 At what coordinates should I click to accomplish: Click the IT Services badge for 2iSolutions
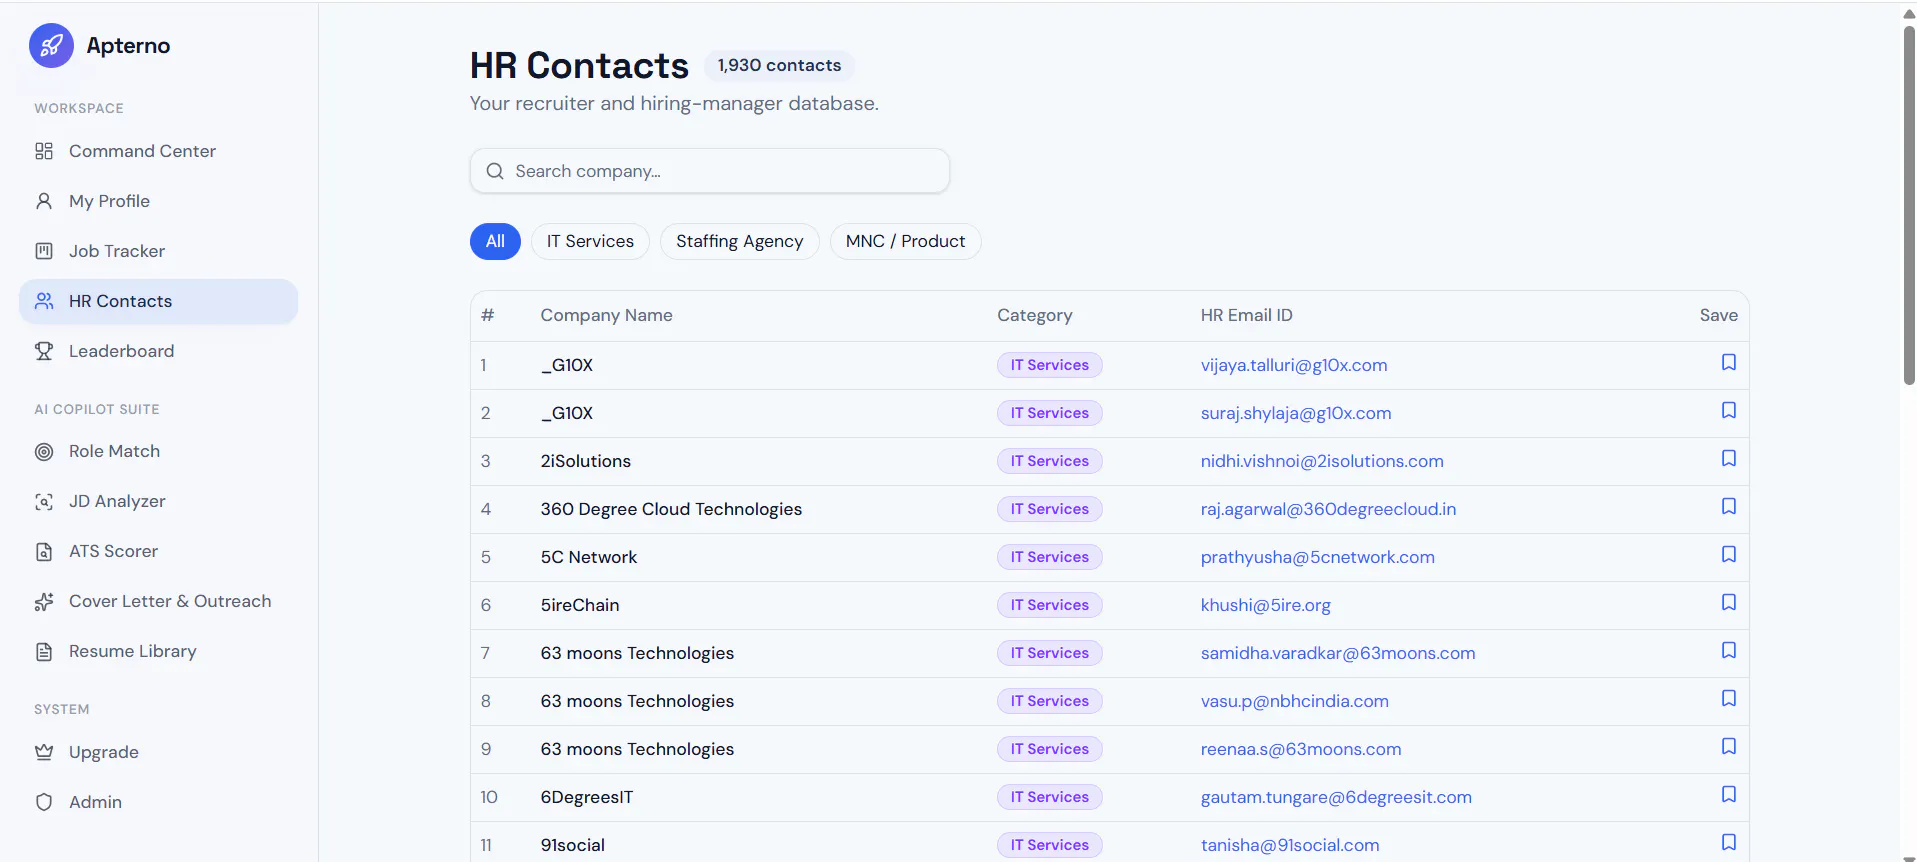coord(1050,461)
